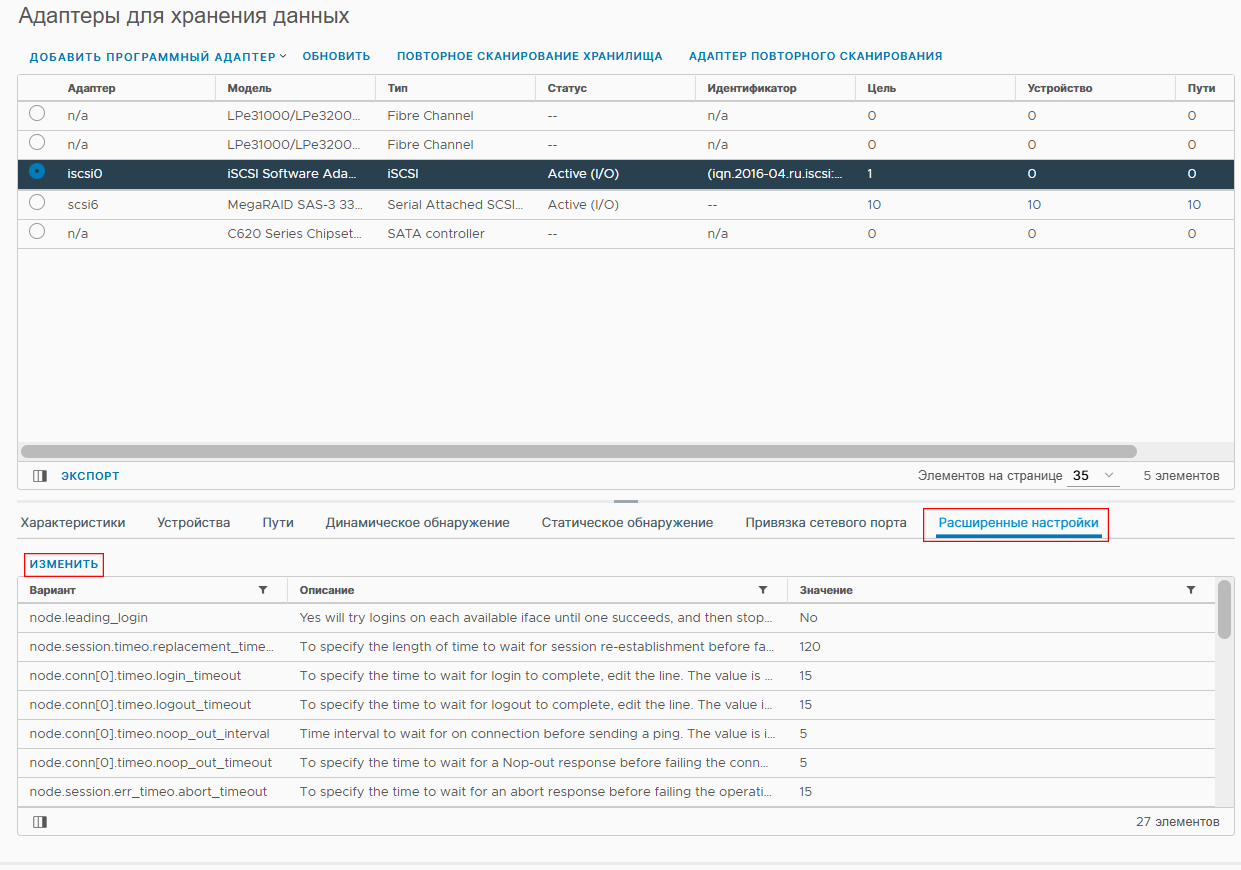Filter the Описание column

pyautogui.click(x=763, y=590)
